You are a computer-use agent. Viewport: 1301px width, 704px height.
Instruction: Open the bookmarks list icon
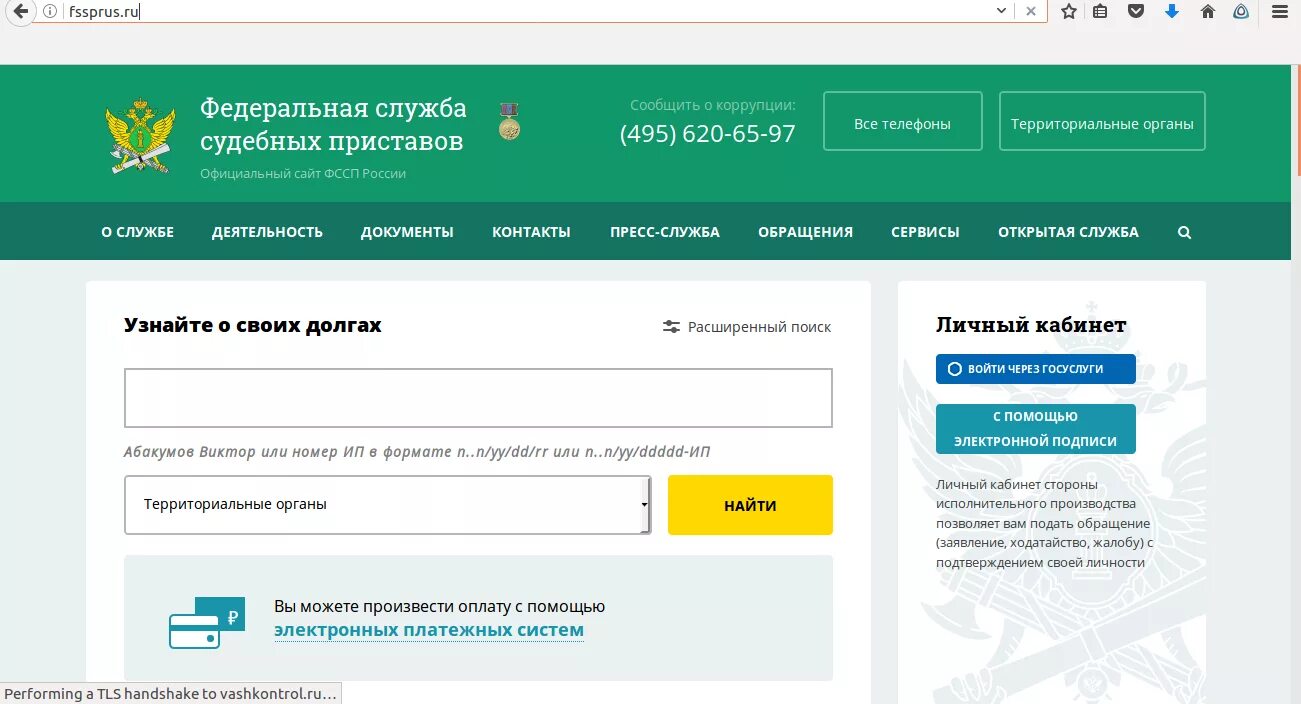coord(1100,11)
